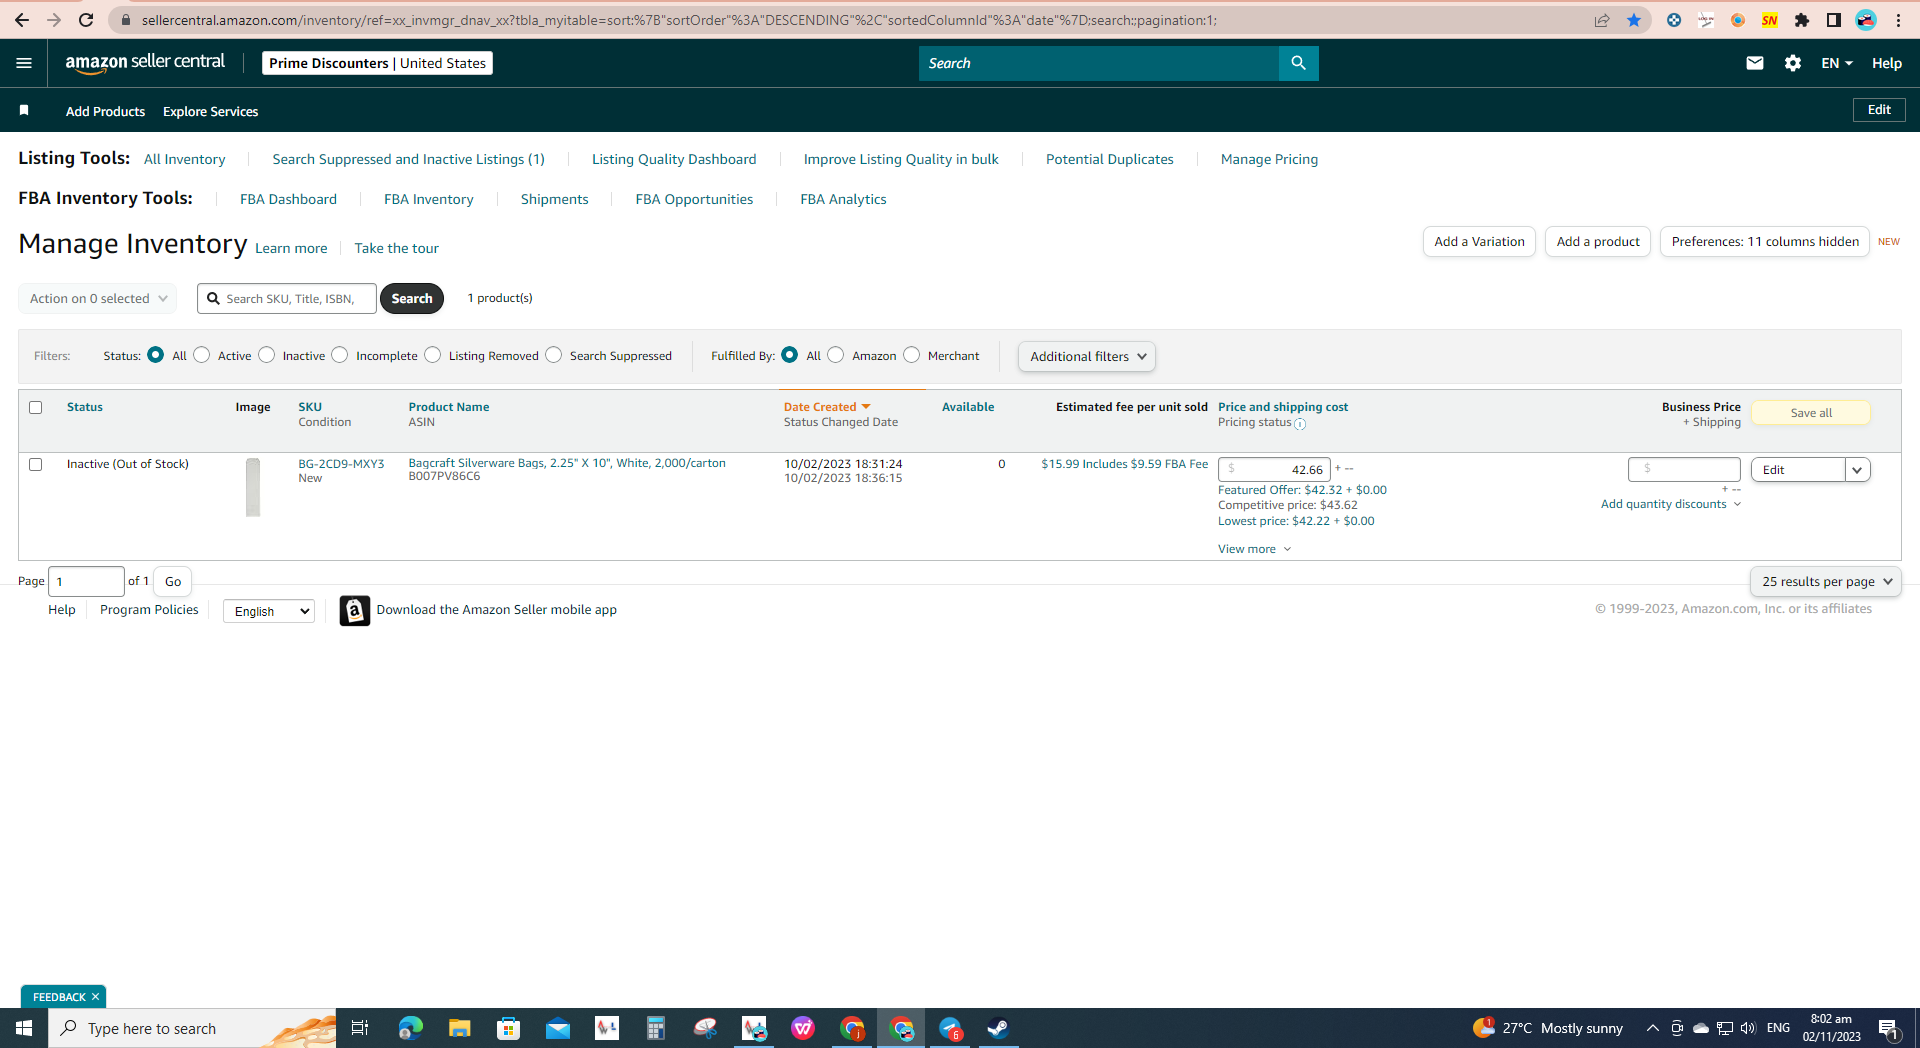Select the Listing Removed radio button
The image size is (1920, 1048).
tap(433, 355)
